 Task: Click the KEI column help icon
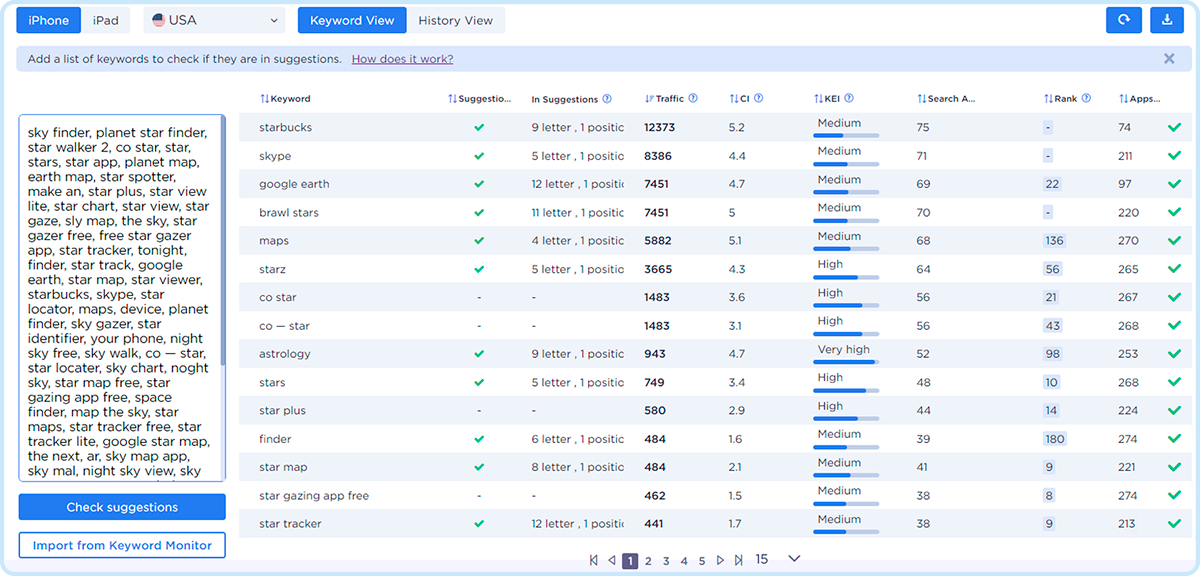point(849,99)
